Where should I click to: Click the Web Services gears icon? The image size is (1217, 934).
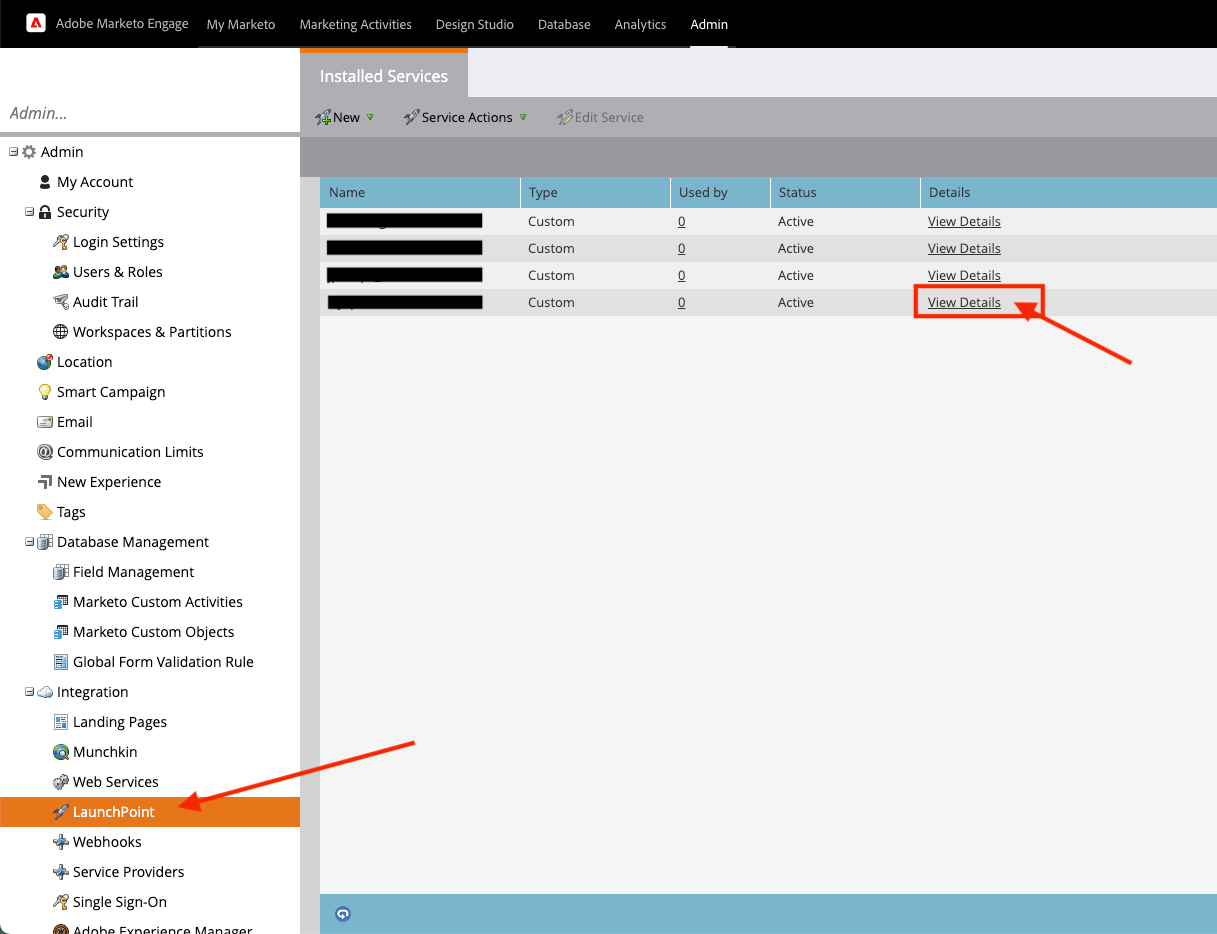pyautogui.click(x=61, y=782)
